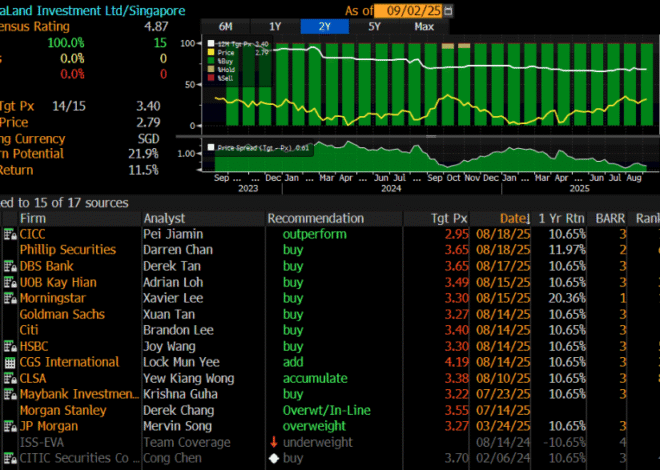660x470 pixels.
Task: Click the Overwt/In-Line recommendation
Action: click(327, 410)
